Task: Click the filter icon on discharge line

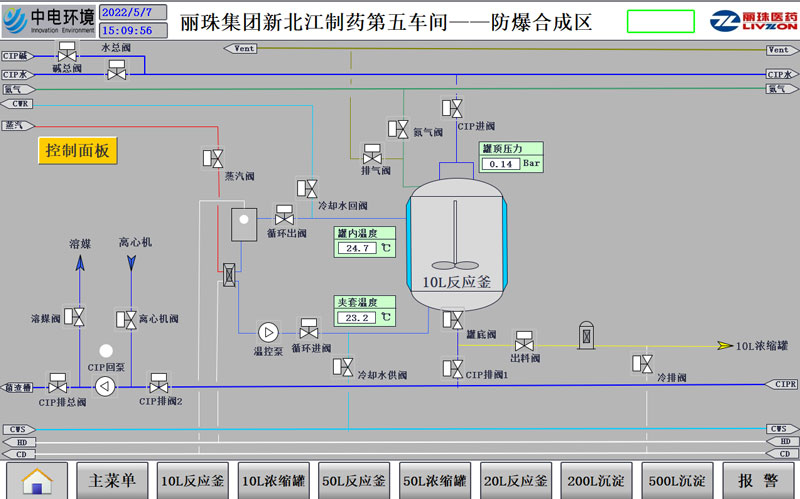Action: 586,335
